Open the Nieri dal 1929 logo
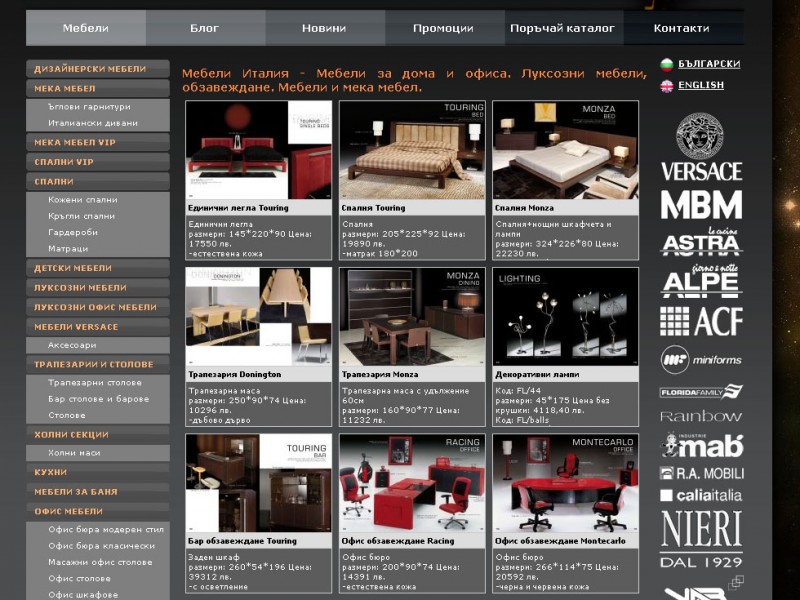The image size is (800, 600). [701, 539]
